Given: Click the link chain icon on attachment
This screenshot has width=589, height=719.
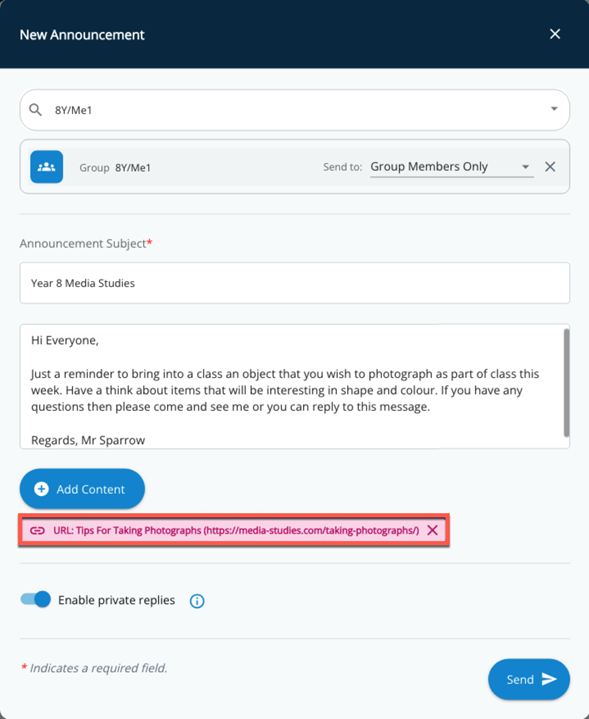Looking at the screenshot, I should [37, 531].
